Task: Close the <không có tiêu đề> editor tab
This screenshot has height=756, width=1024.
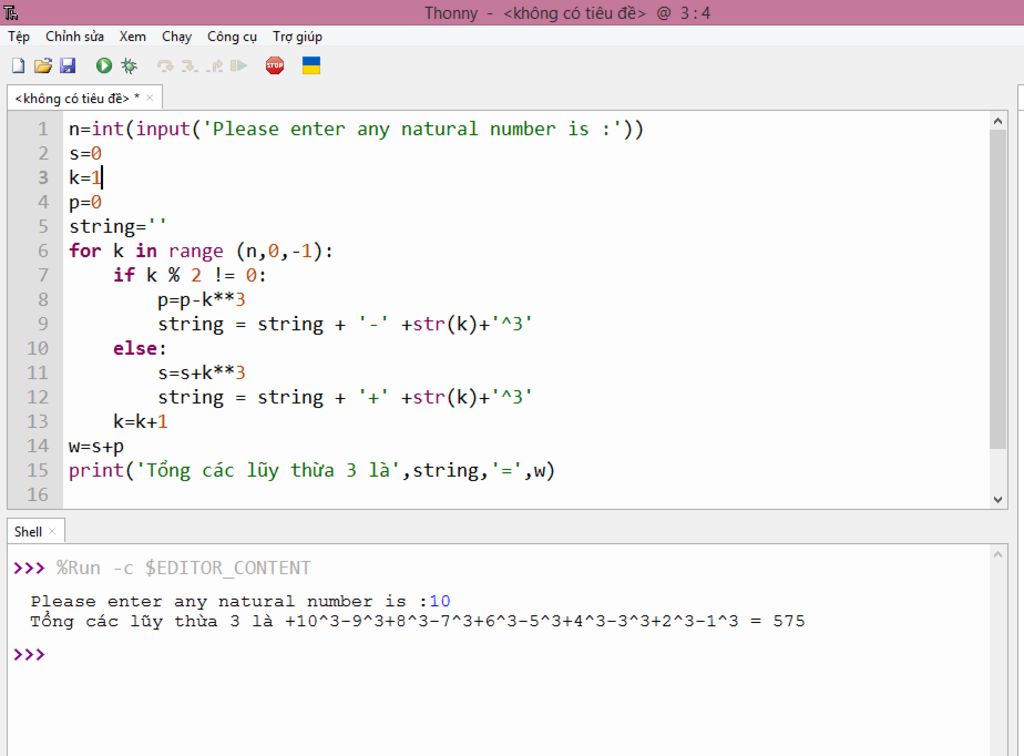Action: [150, 98]
